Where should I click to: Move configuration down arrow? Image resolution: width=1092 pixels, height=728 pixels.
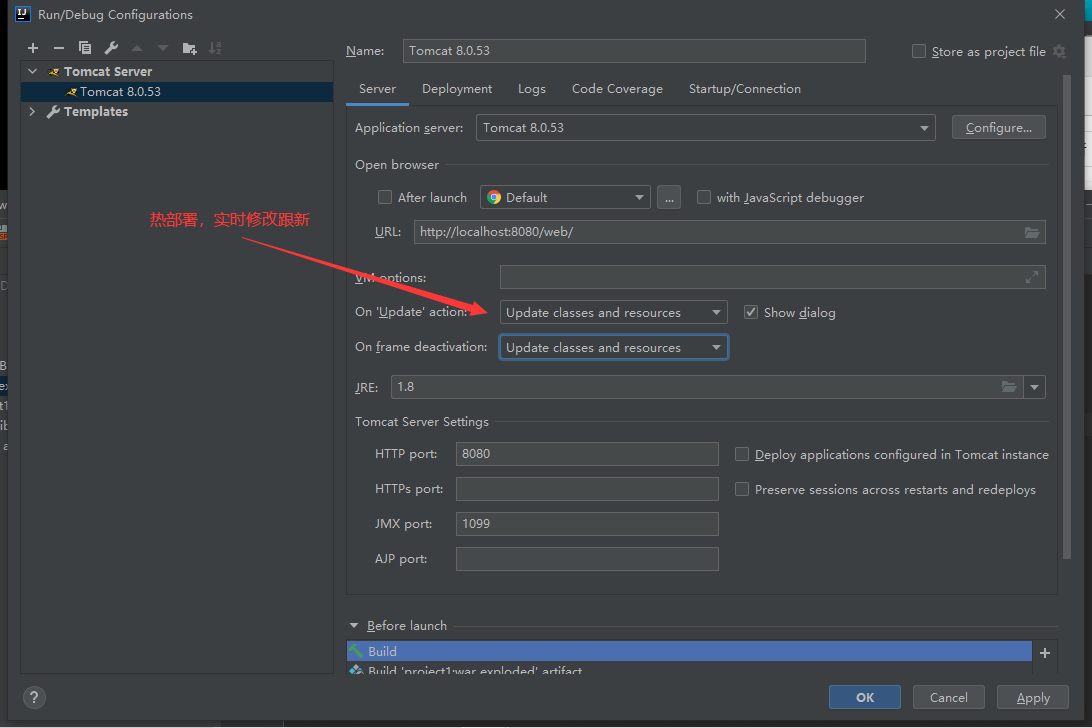tap(163, 48)
